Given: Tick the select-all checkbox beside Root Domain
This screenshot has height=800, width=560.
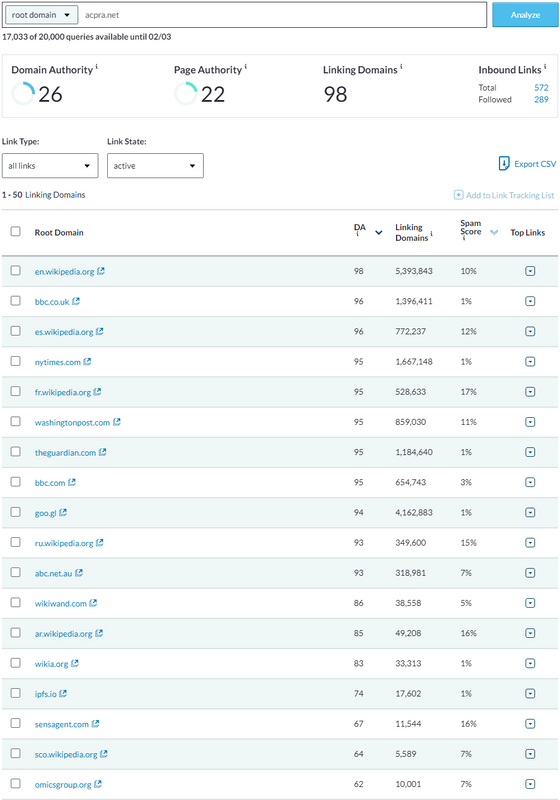Looking at the screenshot, I should point(16,231).
